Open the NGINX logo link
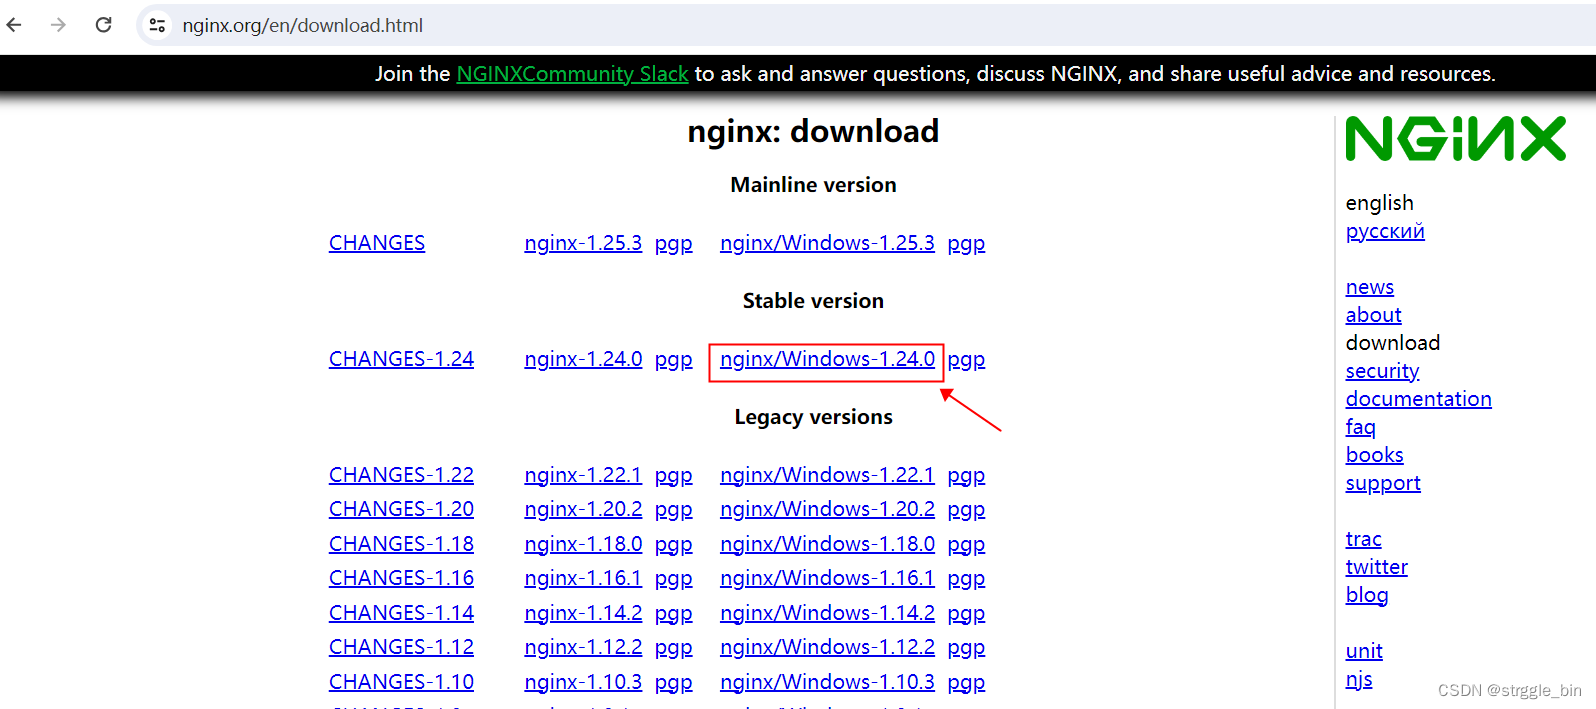This screenshot has width=1596, height=709. 1455,138
